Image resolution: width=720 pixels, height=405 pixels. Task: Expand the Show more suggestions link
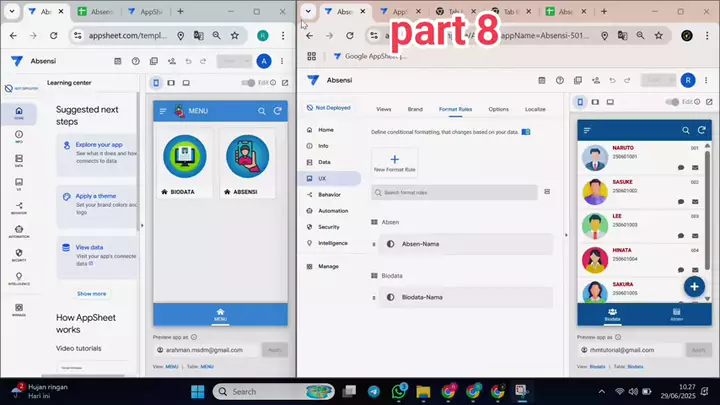pyautogui.click(x=91, y=294)
